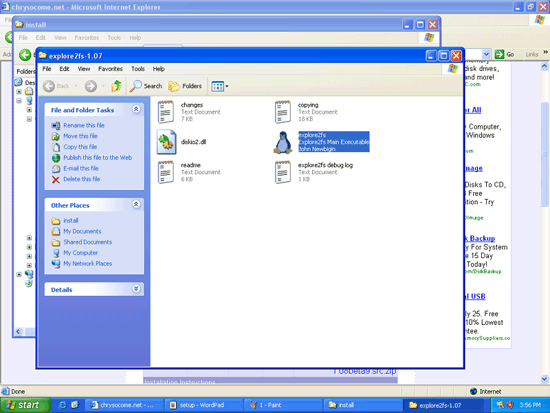Expand the Details panel
Viewport: 550px width, 413px height.
(136, 288)
